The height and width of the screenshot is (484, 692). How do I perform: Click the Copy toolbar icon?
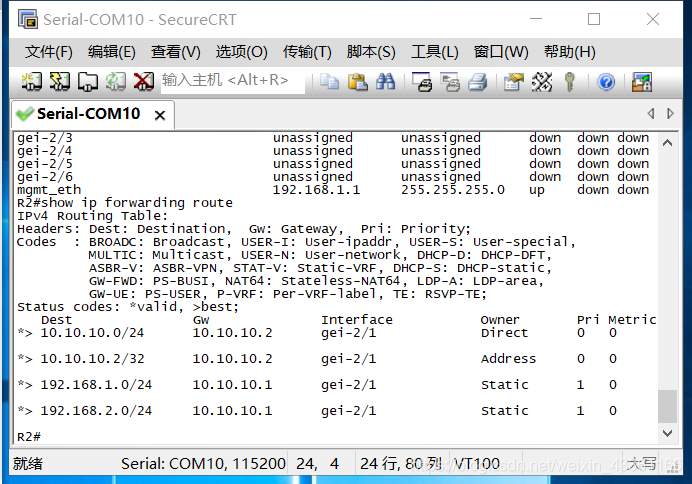click(x=329, y=82)
